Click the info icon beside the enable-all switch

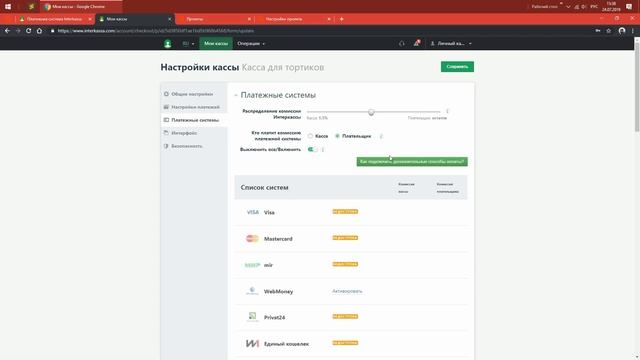tap(323, 150)
